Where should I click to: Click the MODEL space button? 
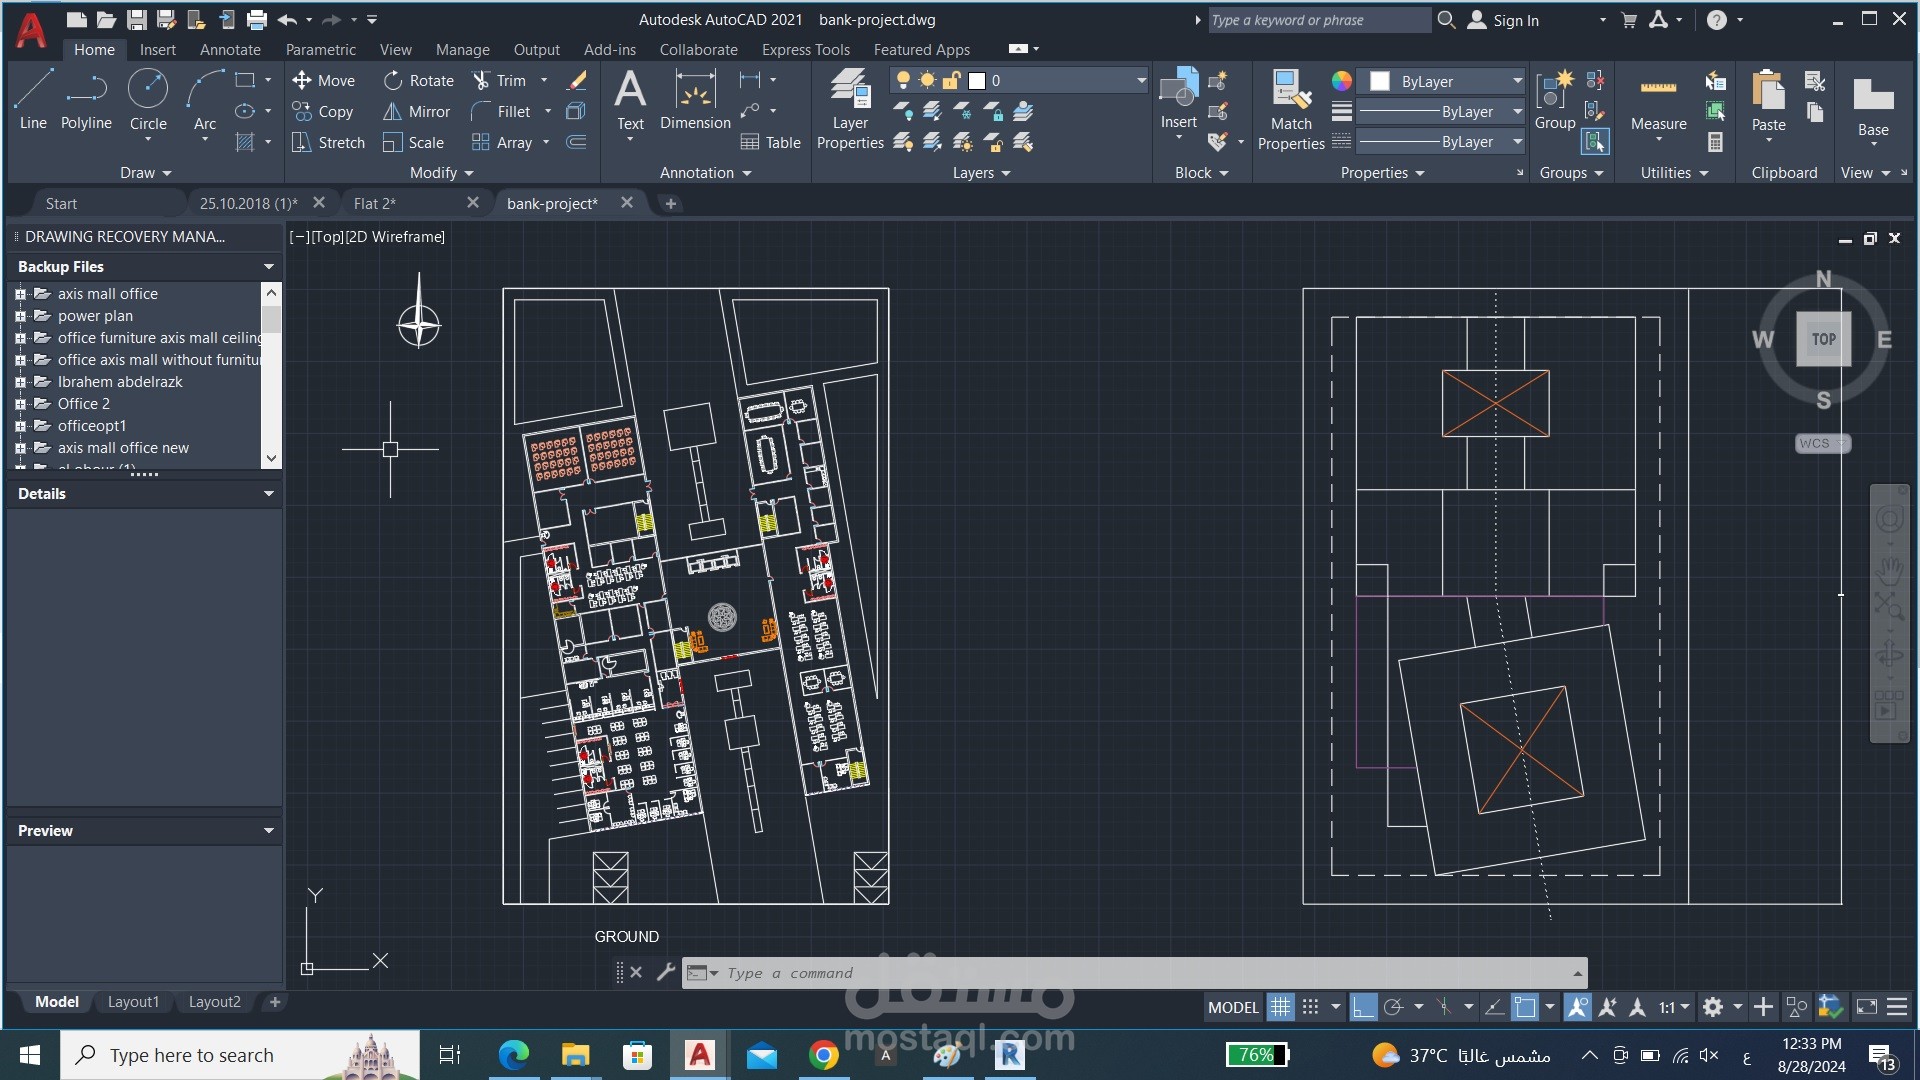tap(1233, 1007)
